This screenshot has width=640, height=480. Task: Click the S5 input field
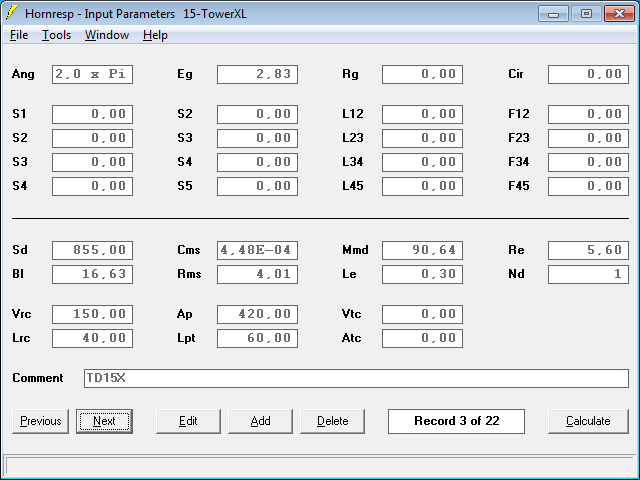258,186
